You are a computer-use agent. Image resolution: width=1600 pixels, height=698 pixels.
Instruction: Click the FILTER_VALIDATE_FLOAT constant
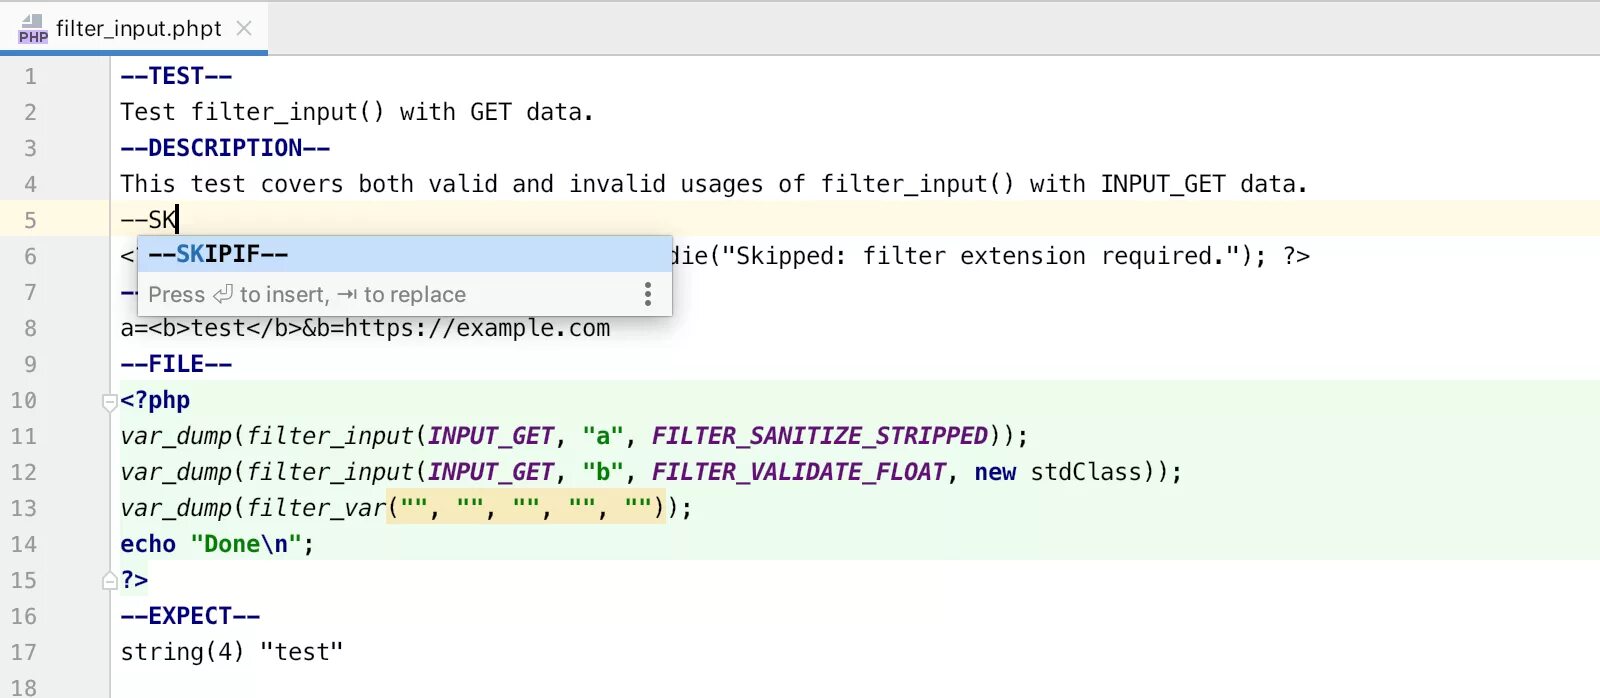[799, 472]
